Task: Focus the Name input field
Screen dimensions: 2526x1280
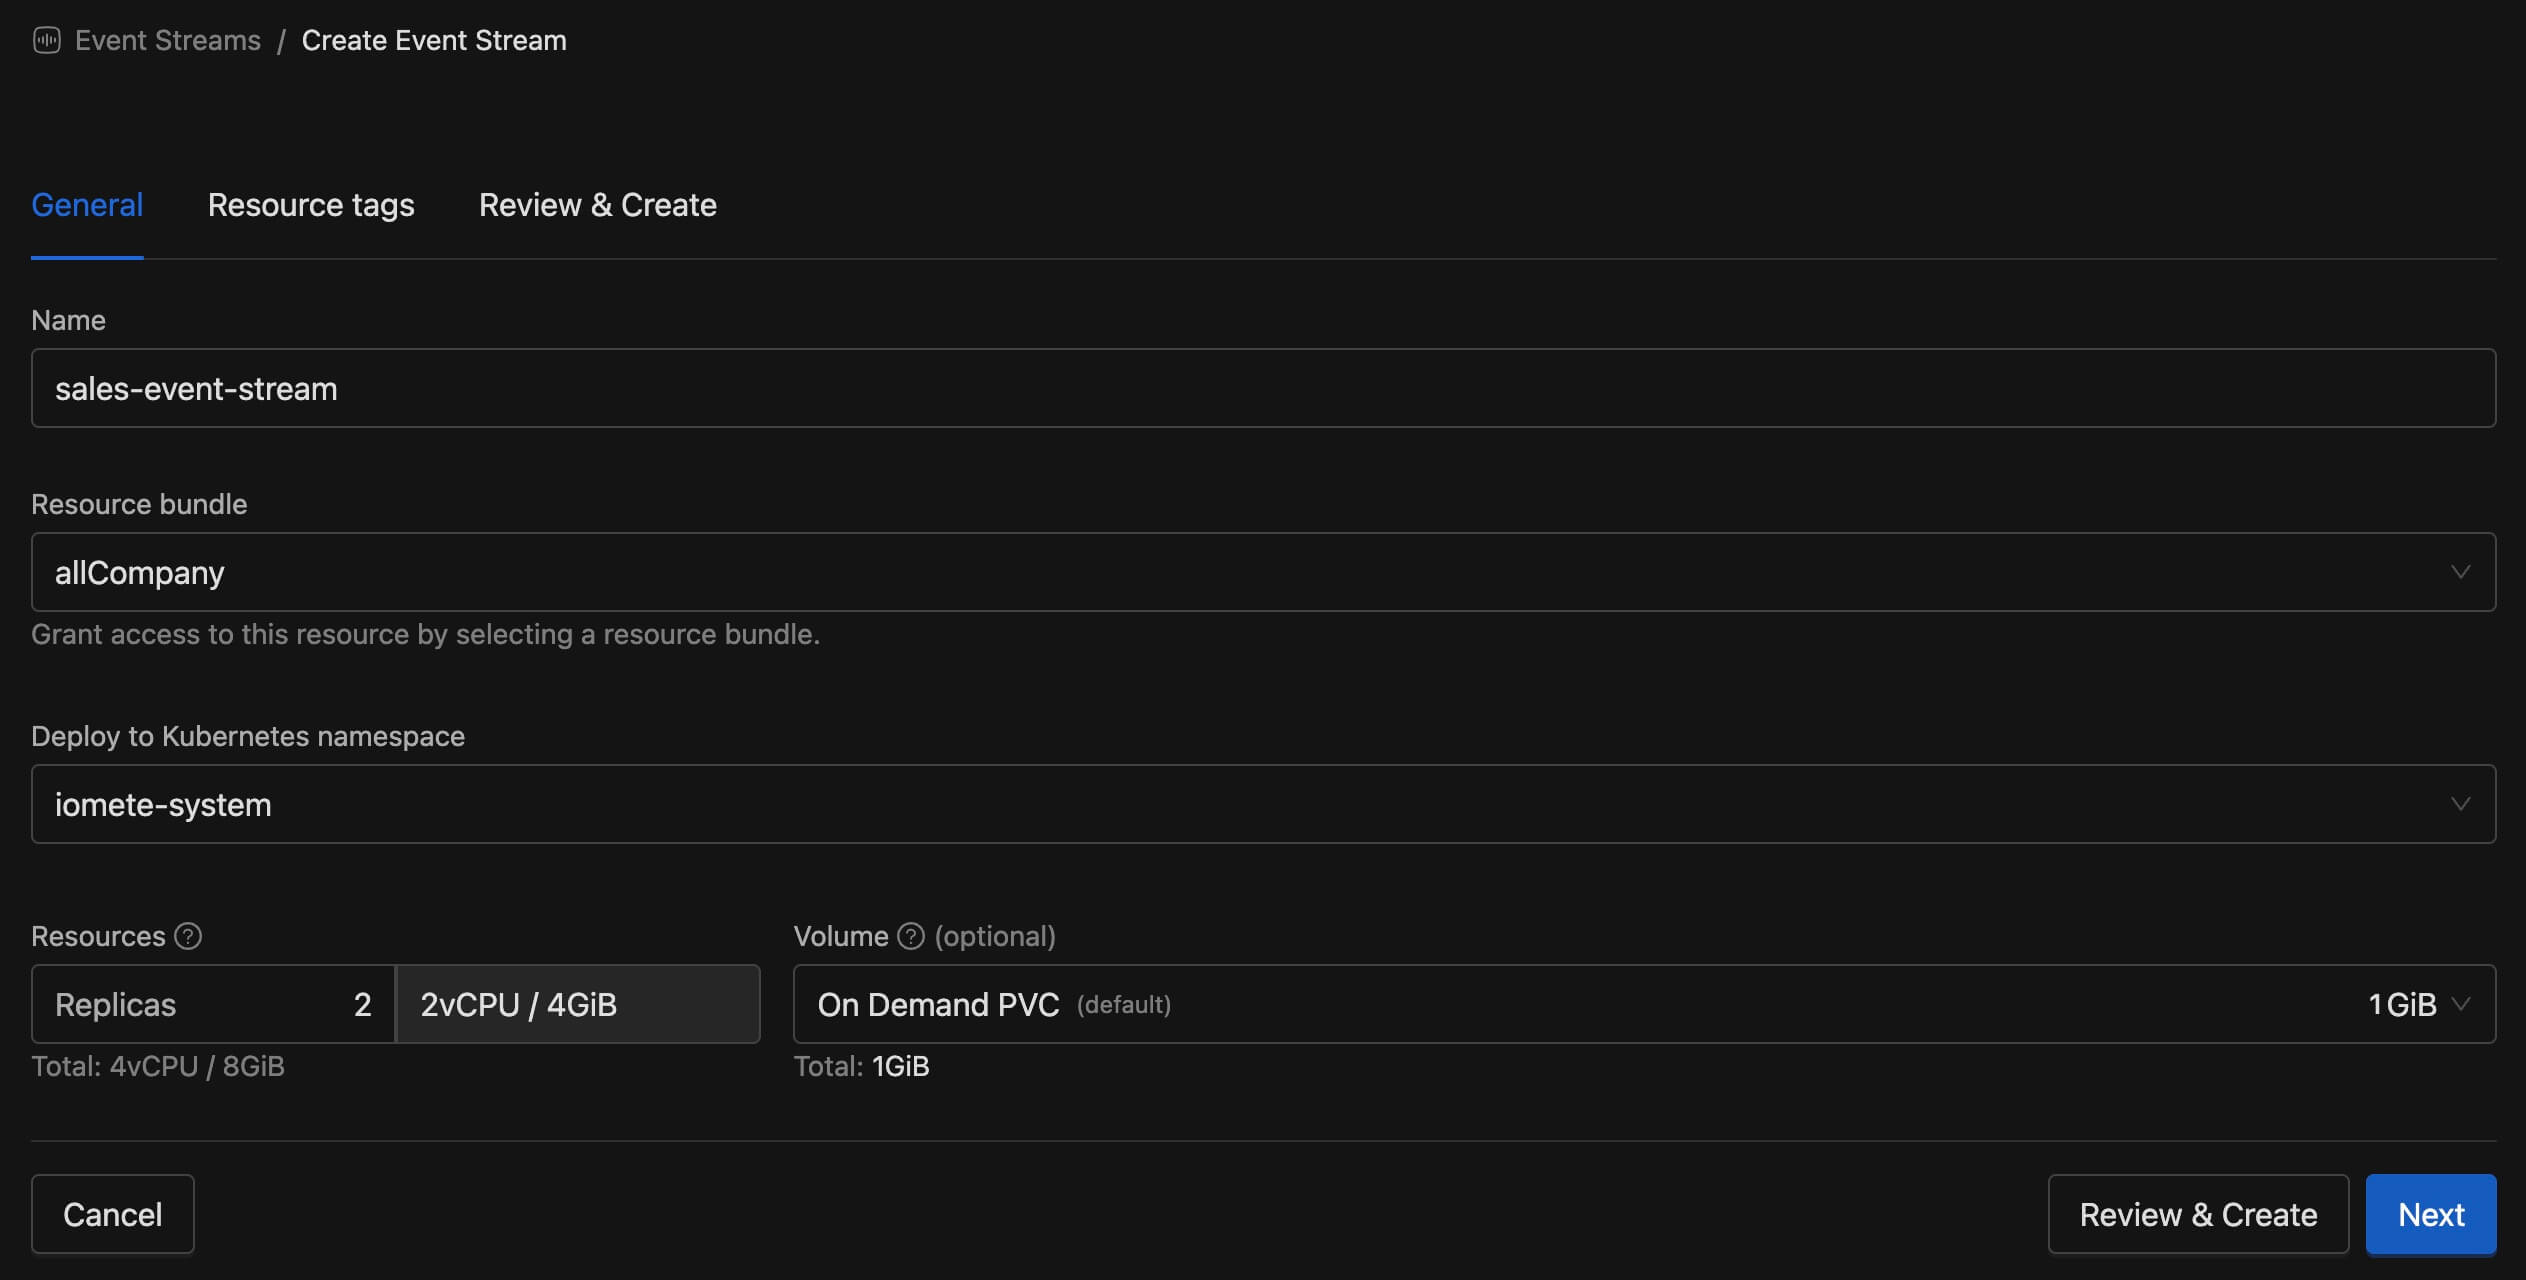Action: [1262, 388]
